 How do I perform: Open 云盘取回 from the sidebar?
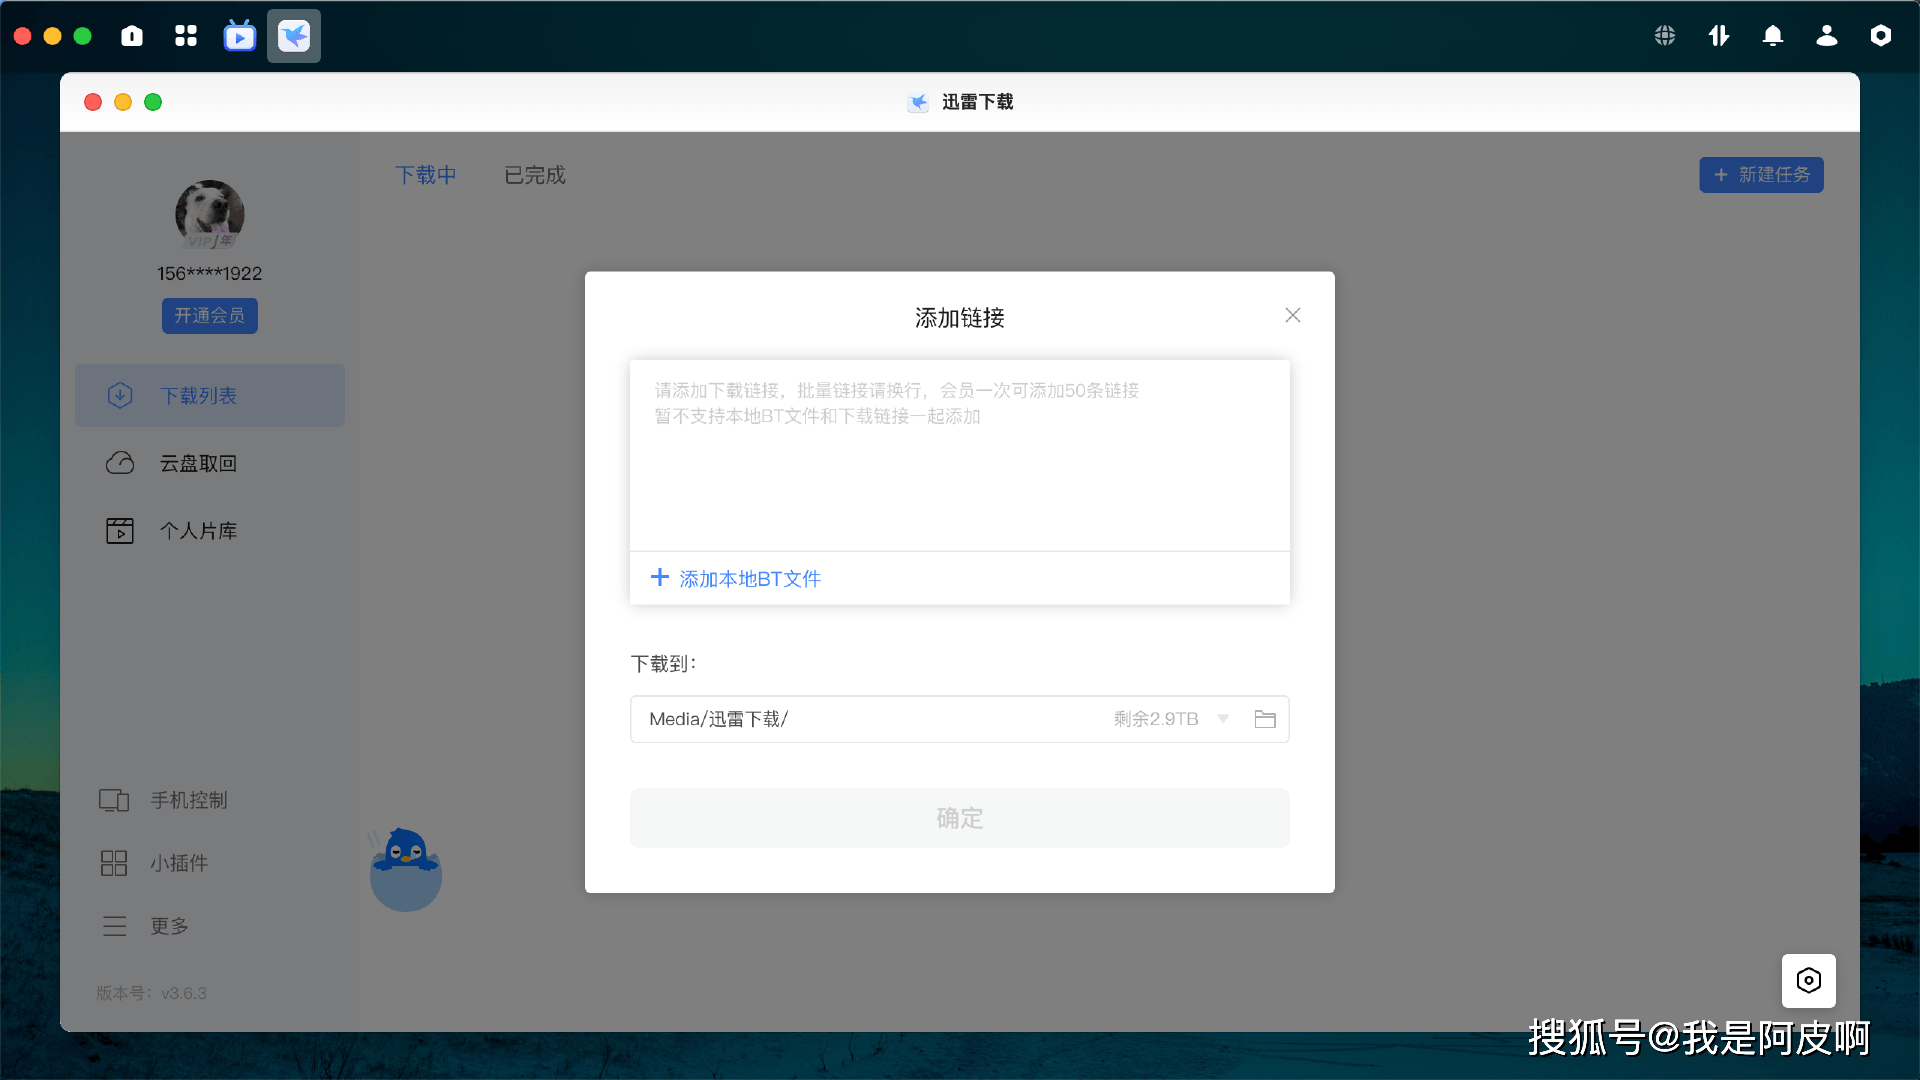199,462
